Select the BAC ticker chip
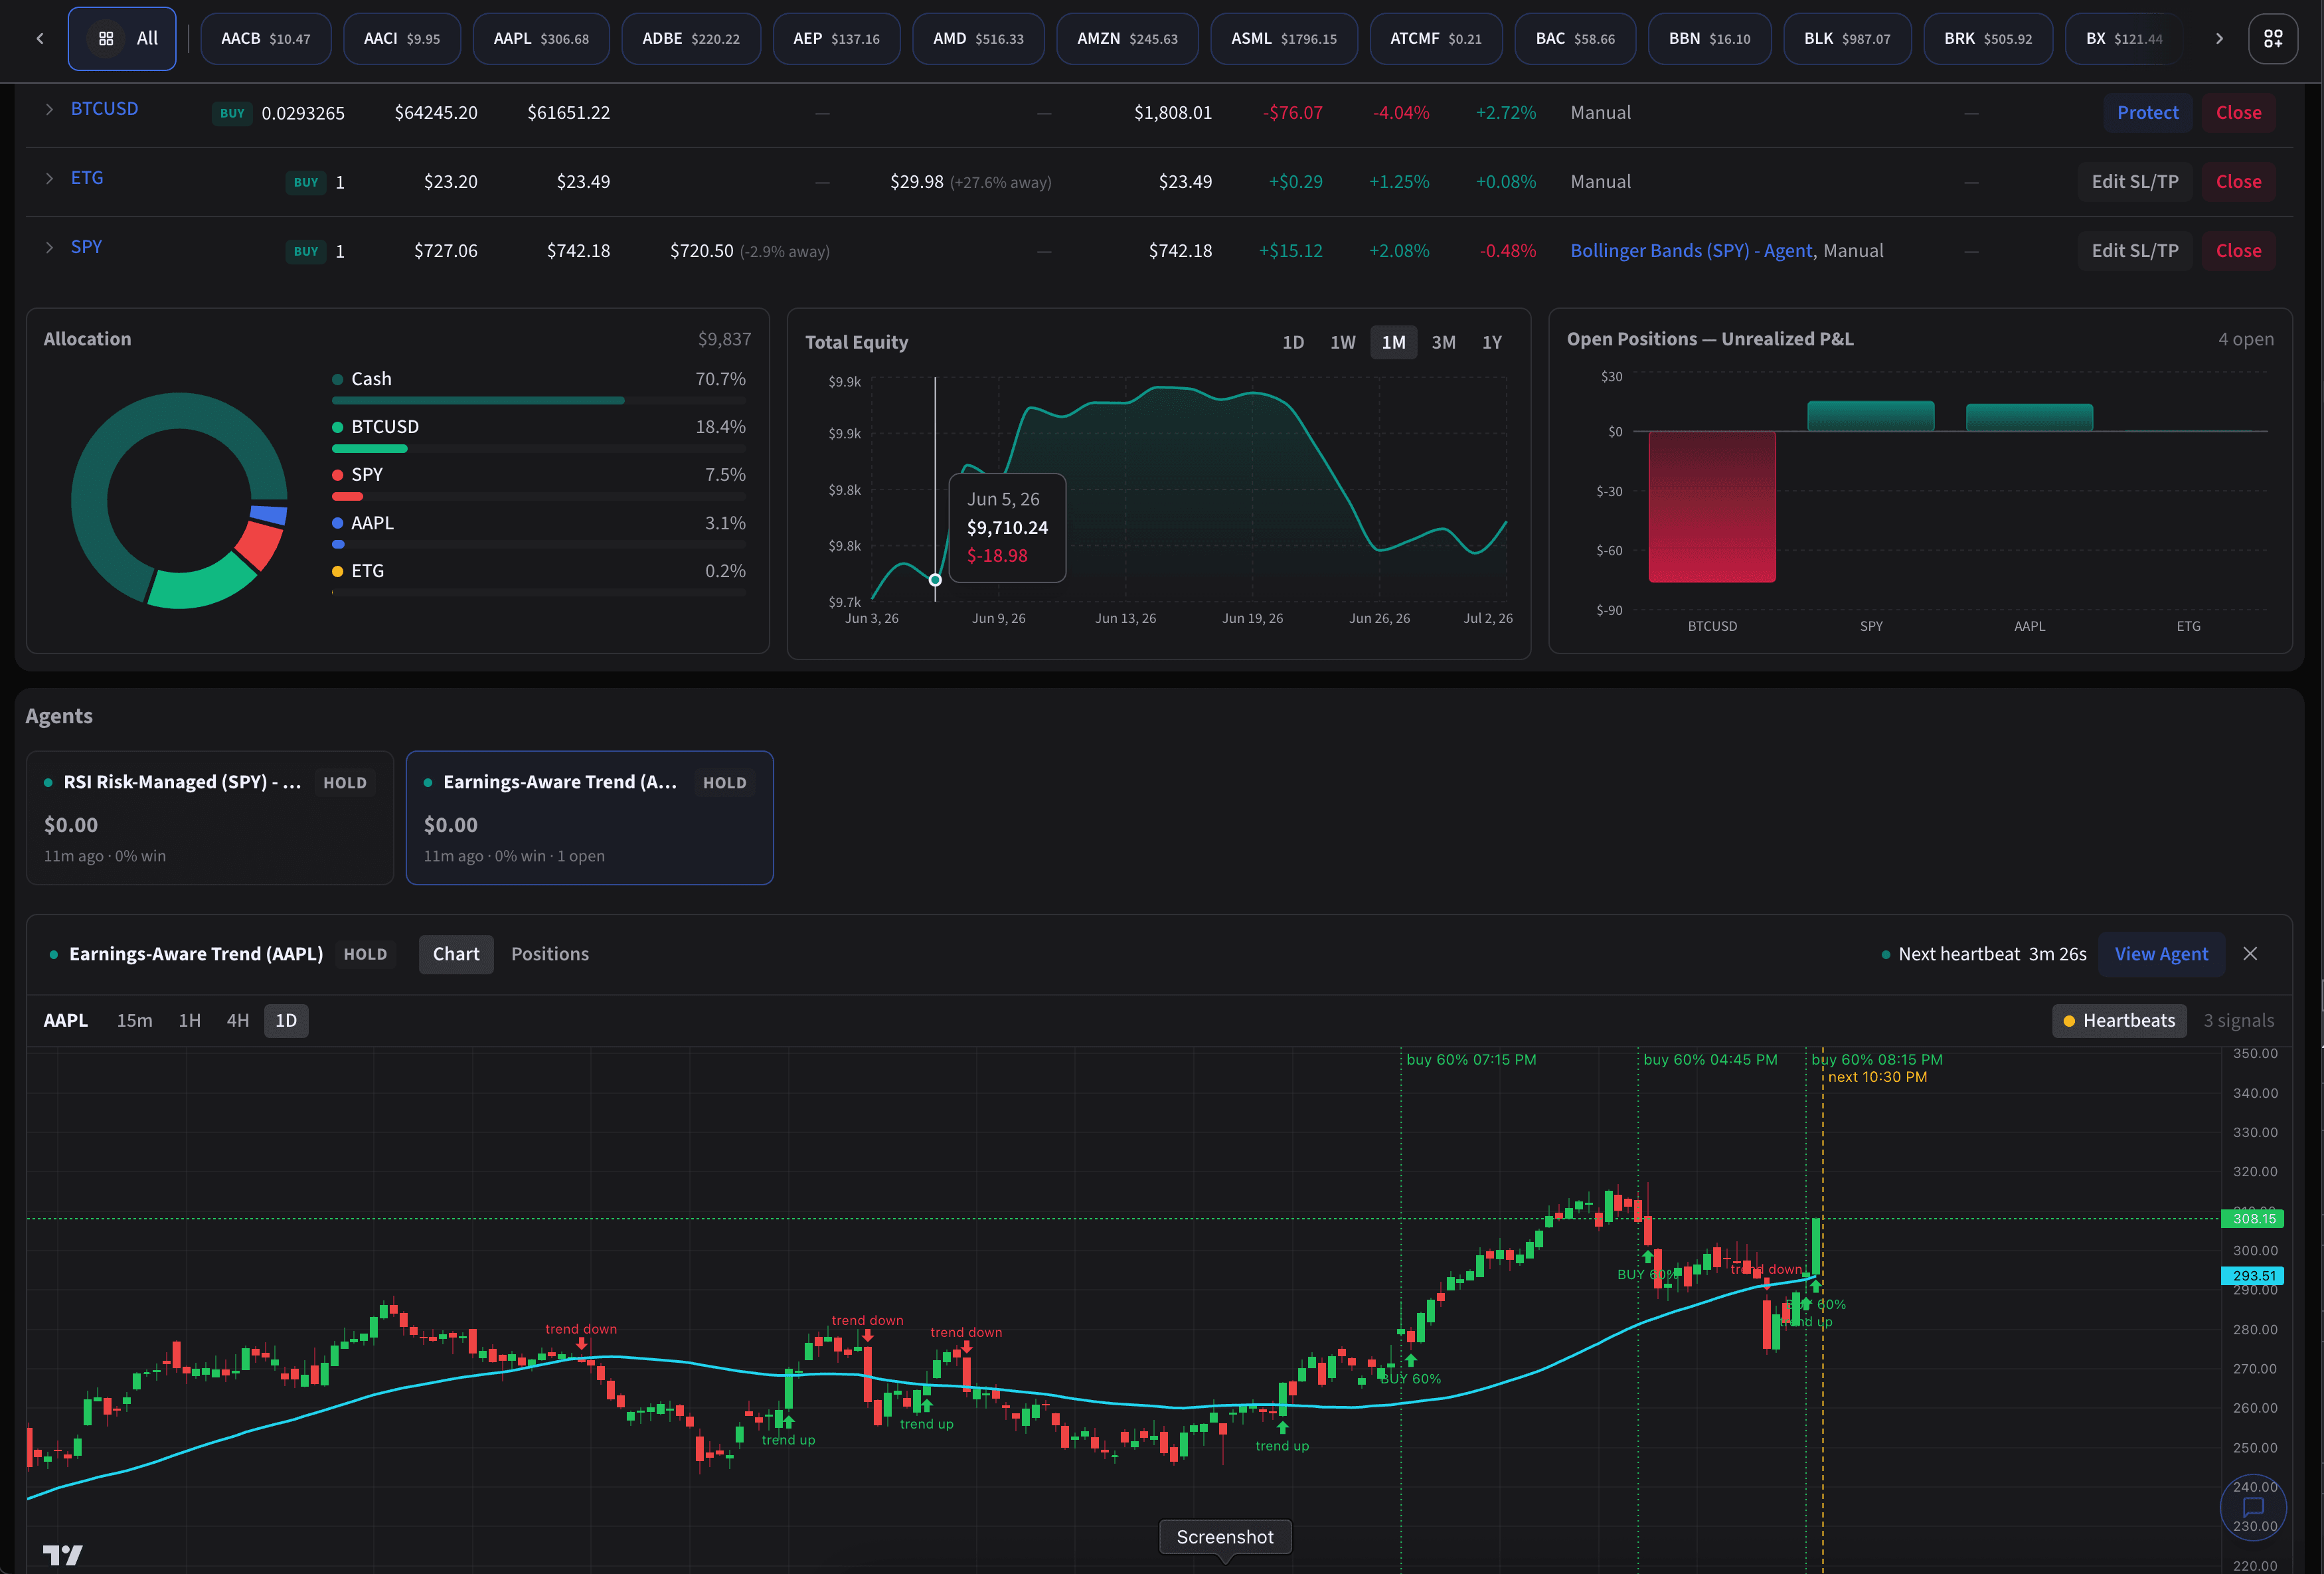Viewport: 2324px width, 1574px height. tap(1575, 38)
